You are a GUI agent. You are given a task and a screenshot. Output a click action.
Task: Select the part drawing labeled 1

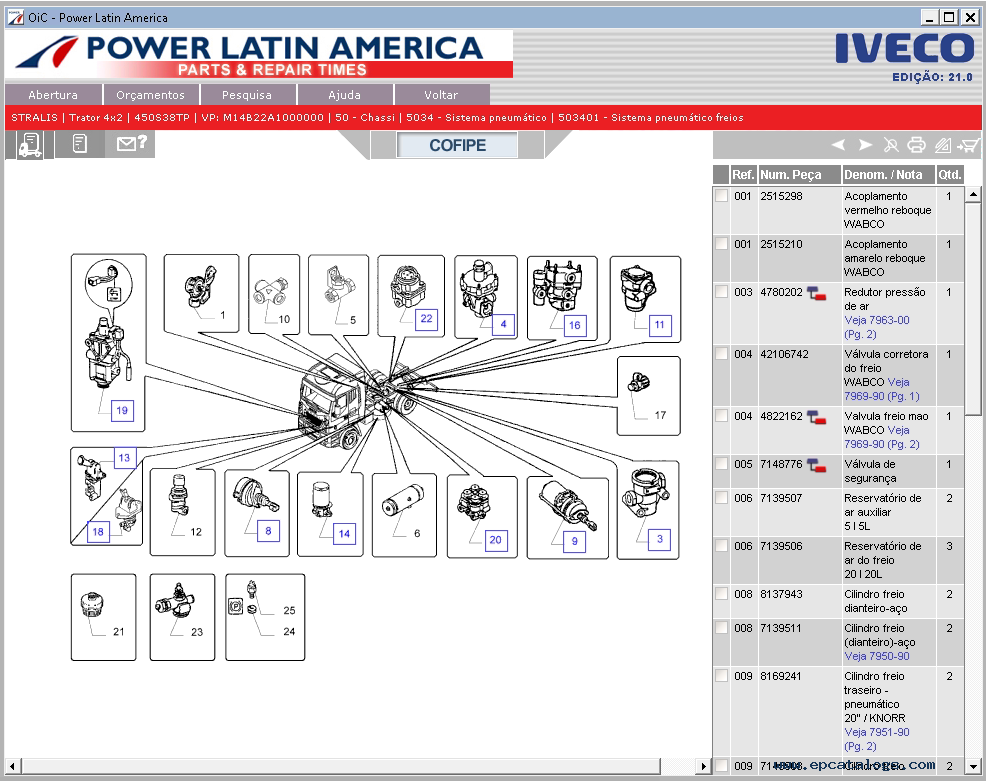[x=201, y=293]
